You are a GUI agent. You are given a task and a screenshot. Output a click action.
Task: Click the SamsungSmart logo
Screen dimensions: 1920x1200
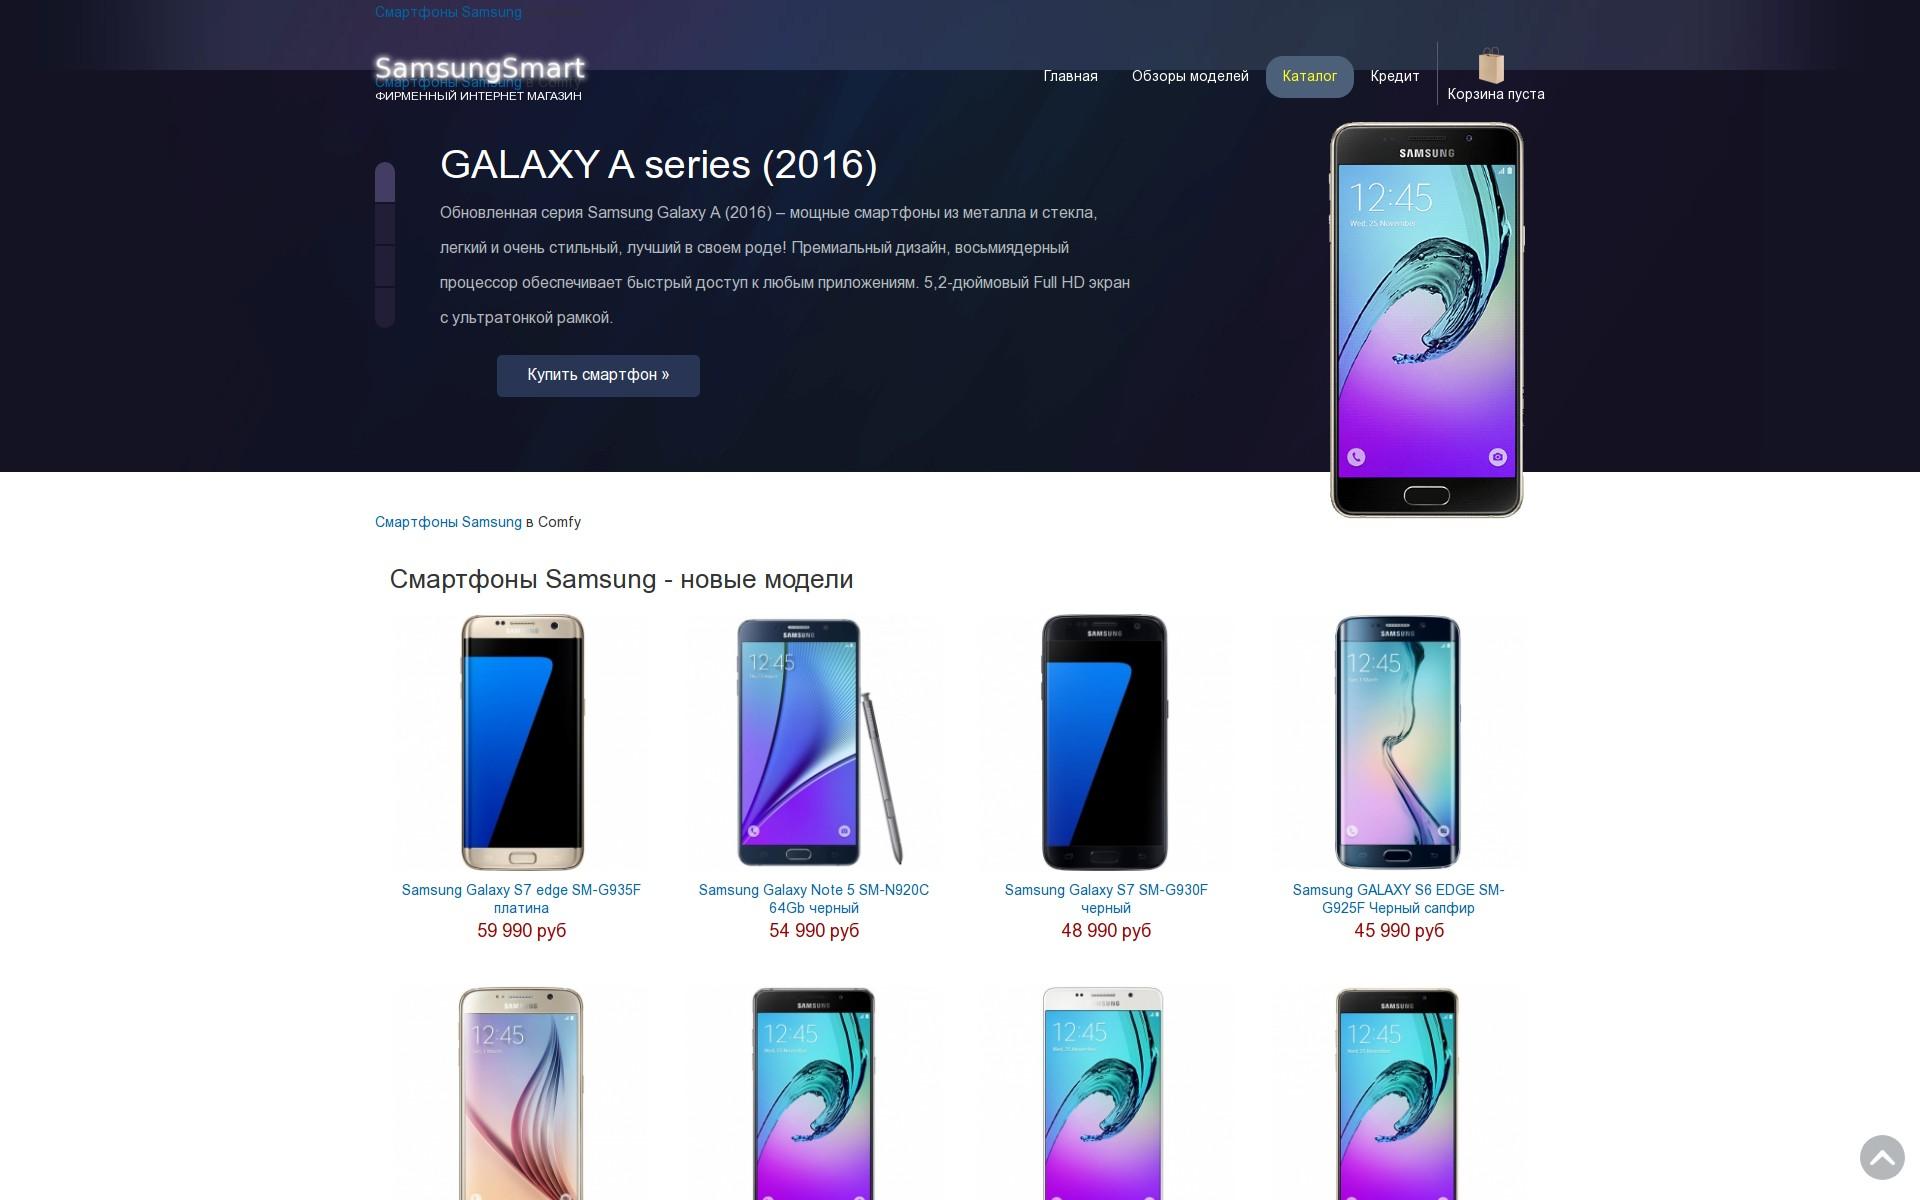[480, 69]
